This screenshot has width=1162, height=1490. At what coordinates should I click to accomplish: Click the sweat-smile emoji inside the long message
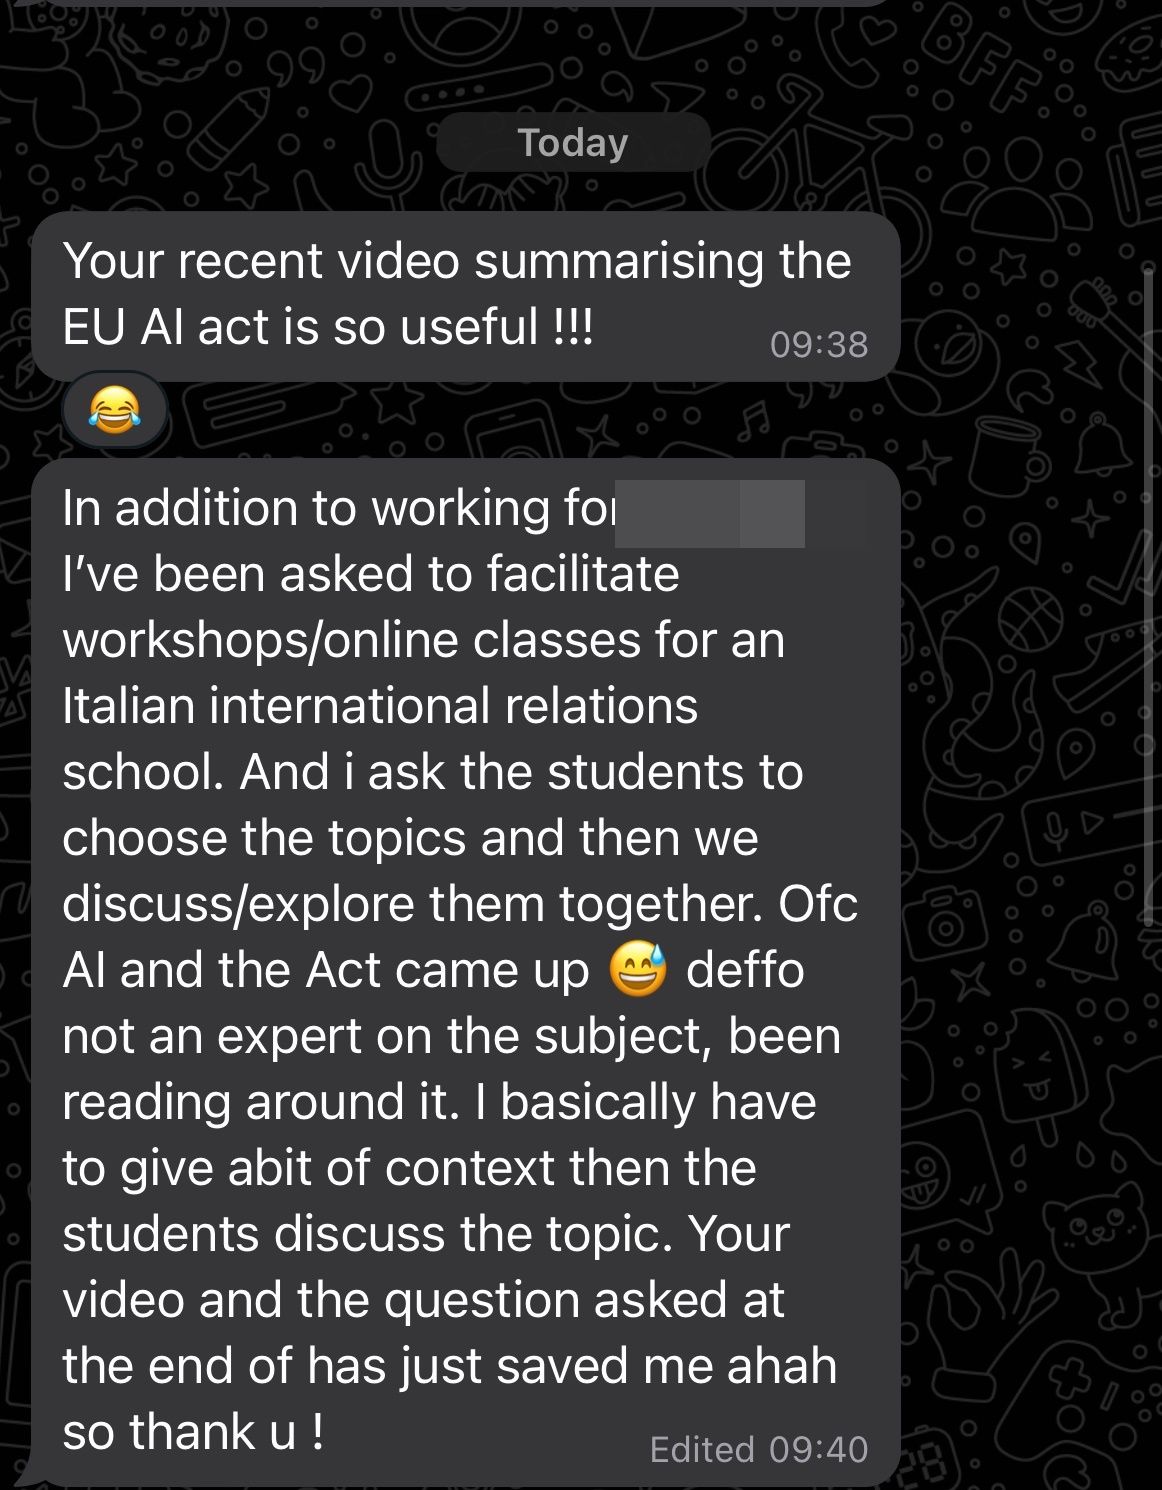638,970
